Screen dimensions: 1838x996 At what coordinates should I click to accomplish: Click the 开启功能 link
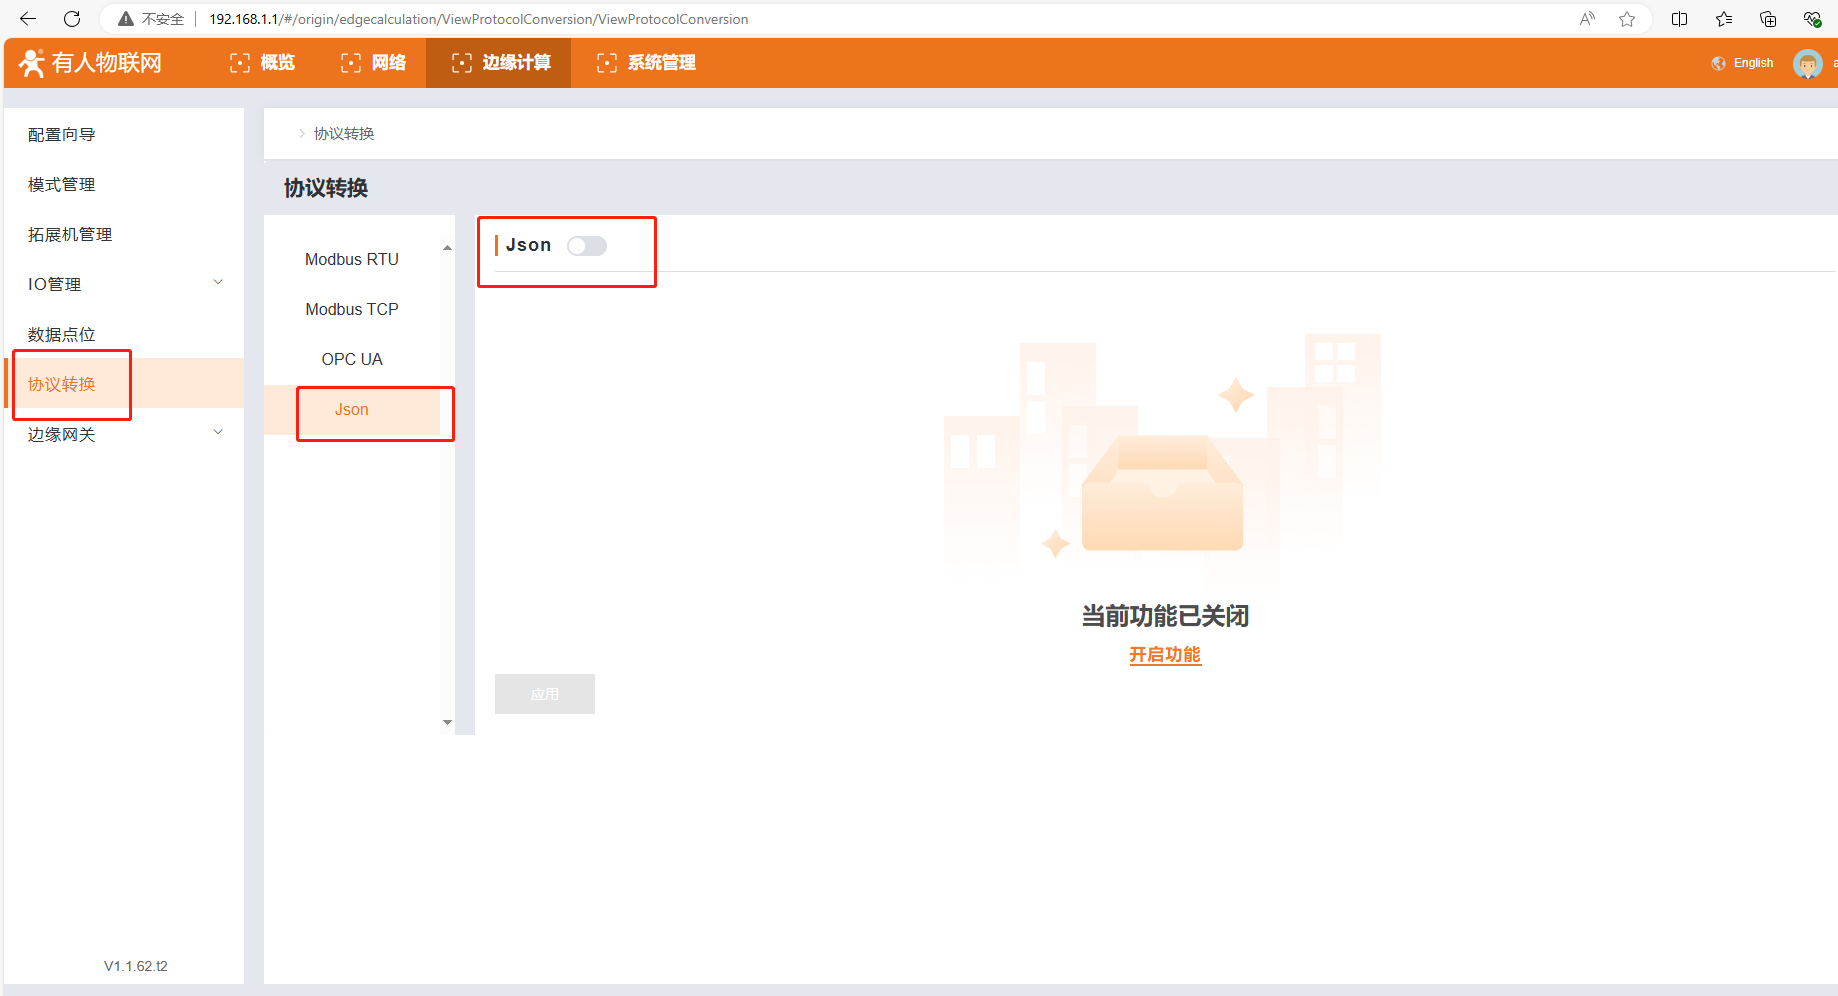point(1165,655)
